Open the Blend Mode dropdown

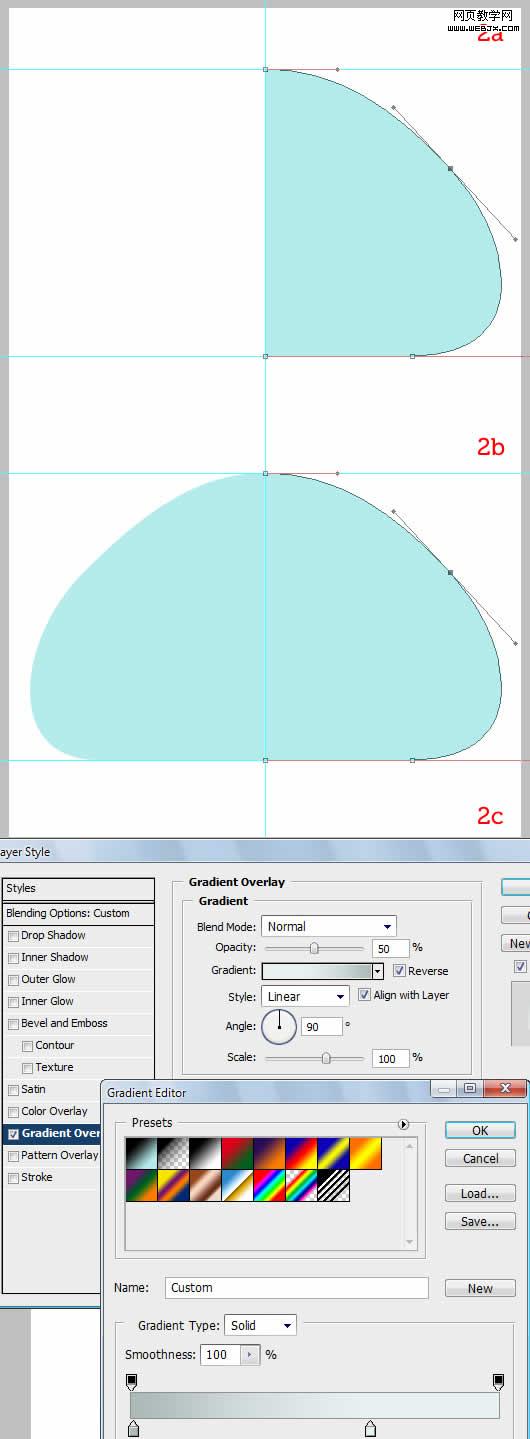point(329,927)
